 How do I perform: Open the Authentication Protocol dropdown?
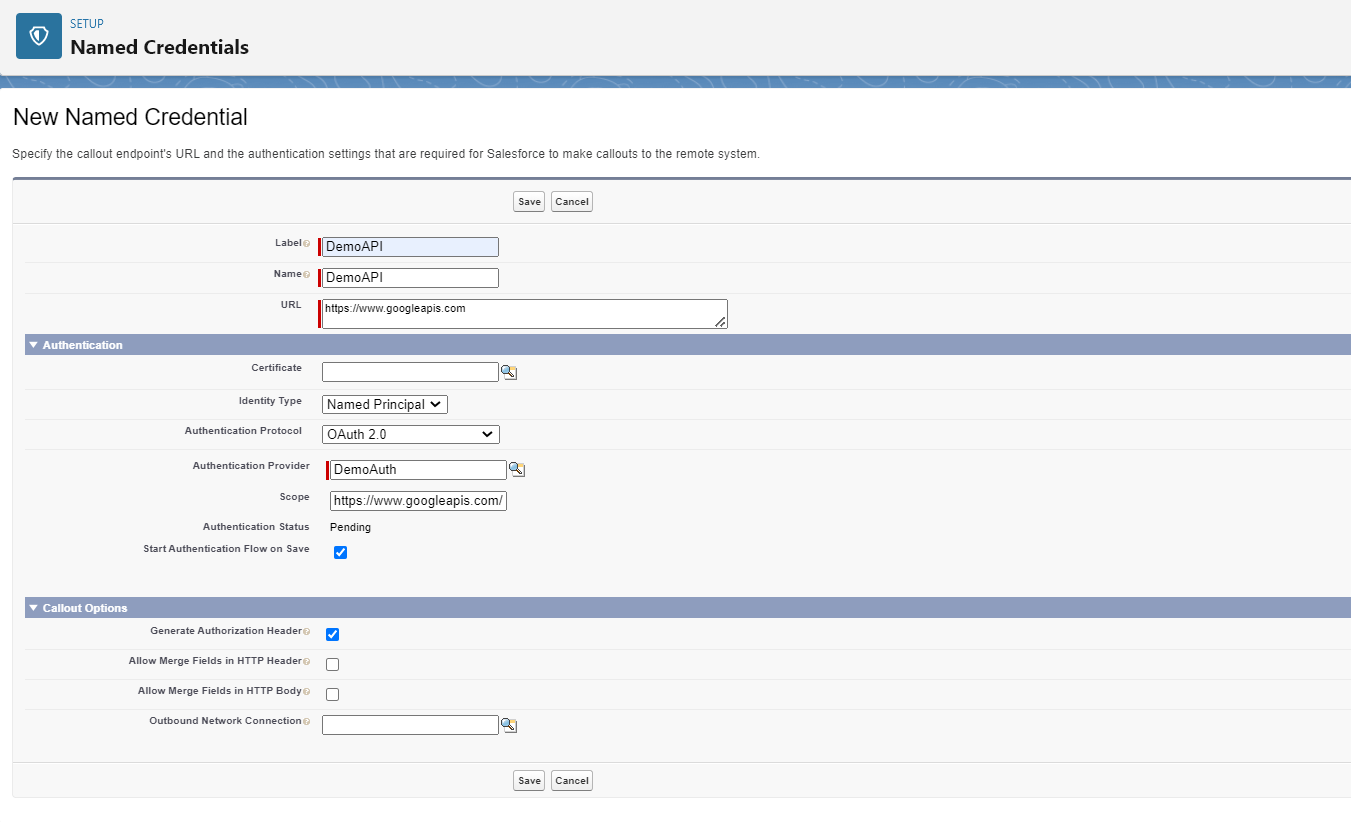click(x=410, y=435)
